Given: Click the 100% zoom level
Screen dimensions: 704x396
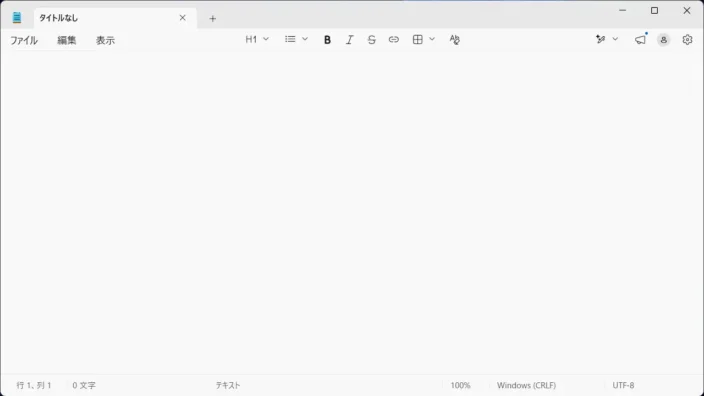Looking at the screenshot, I should (x=460, y=385).
